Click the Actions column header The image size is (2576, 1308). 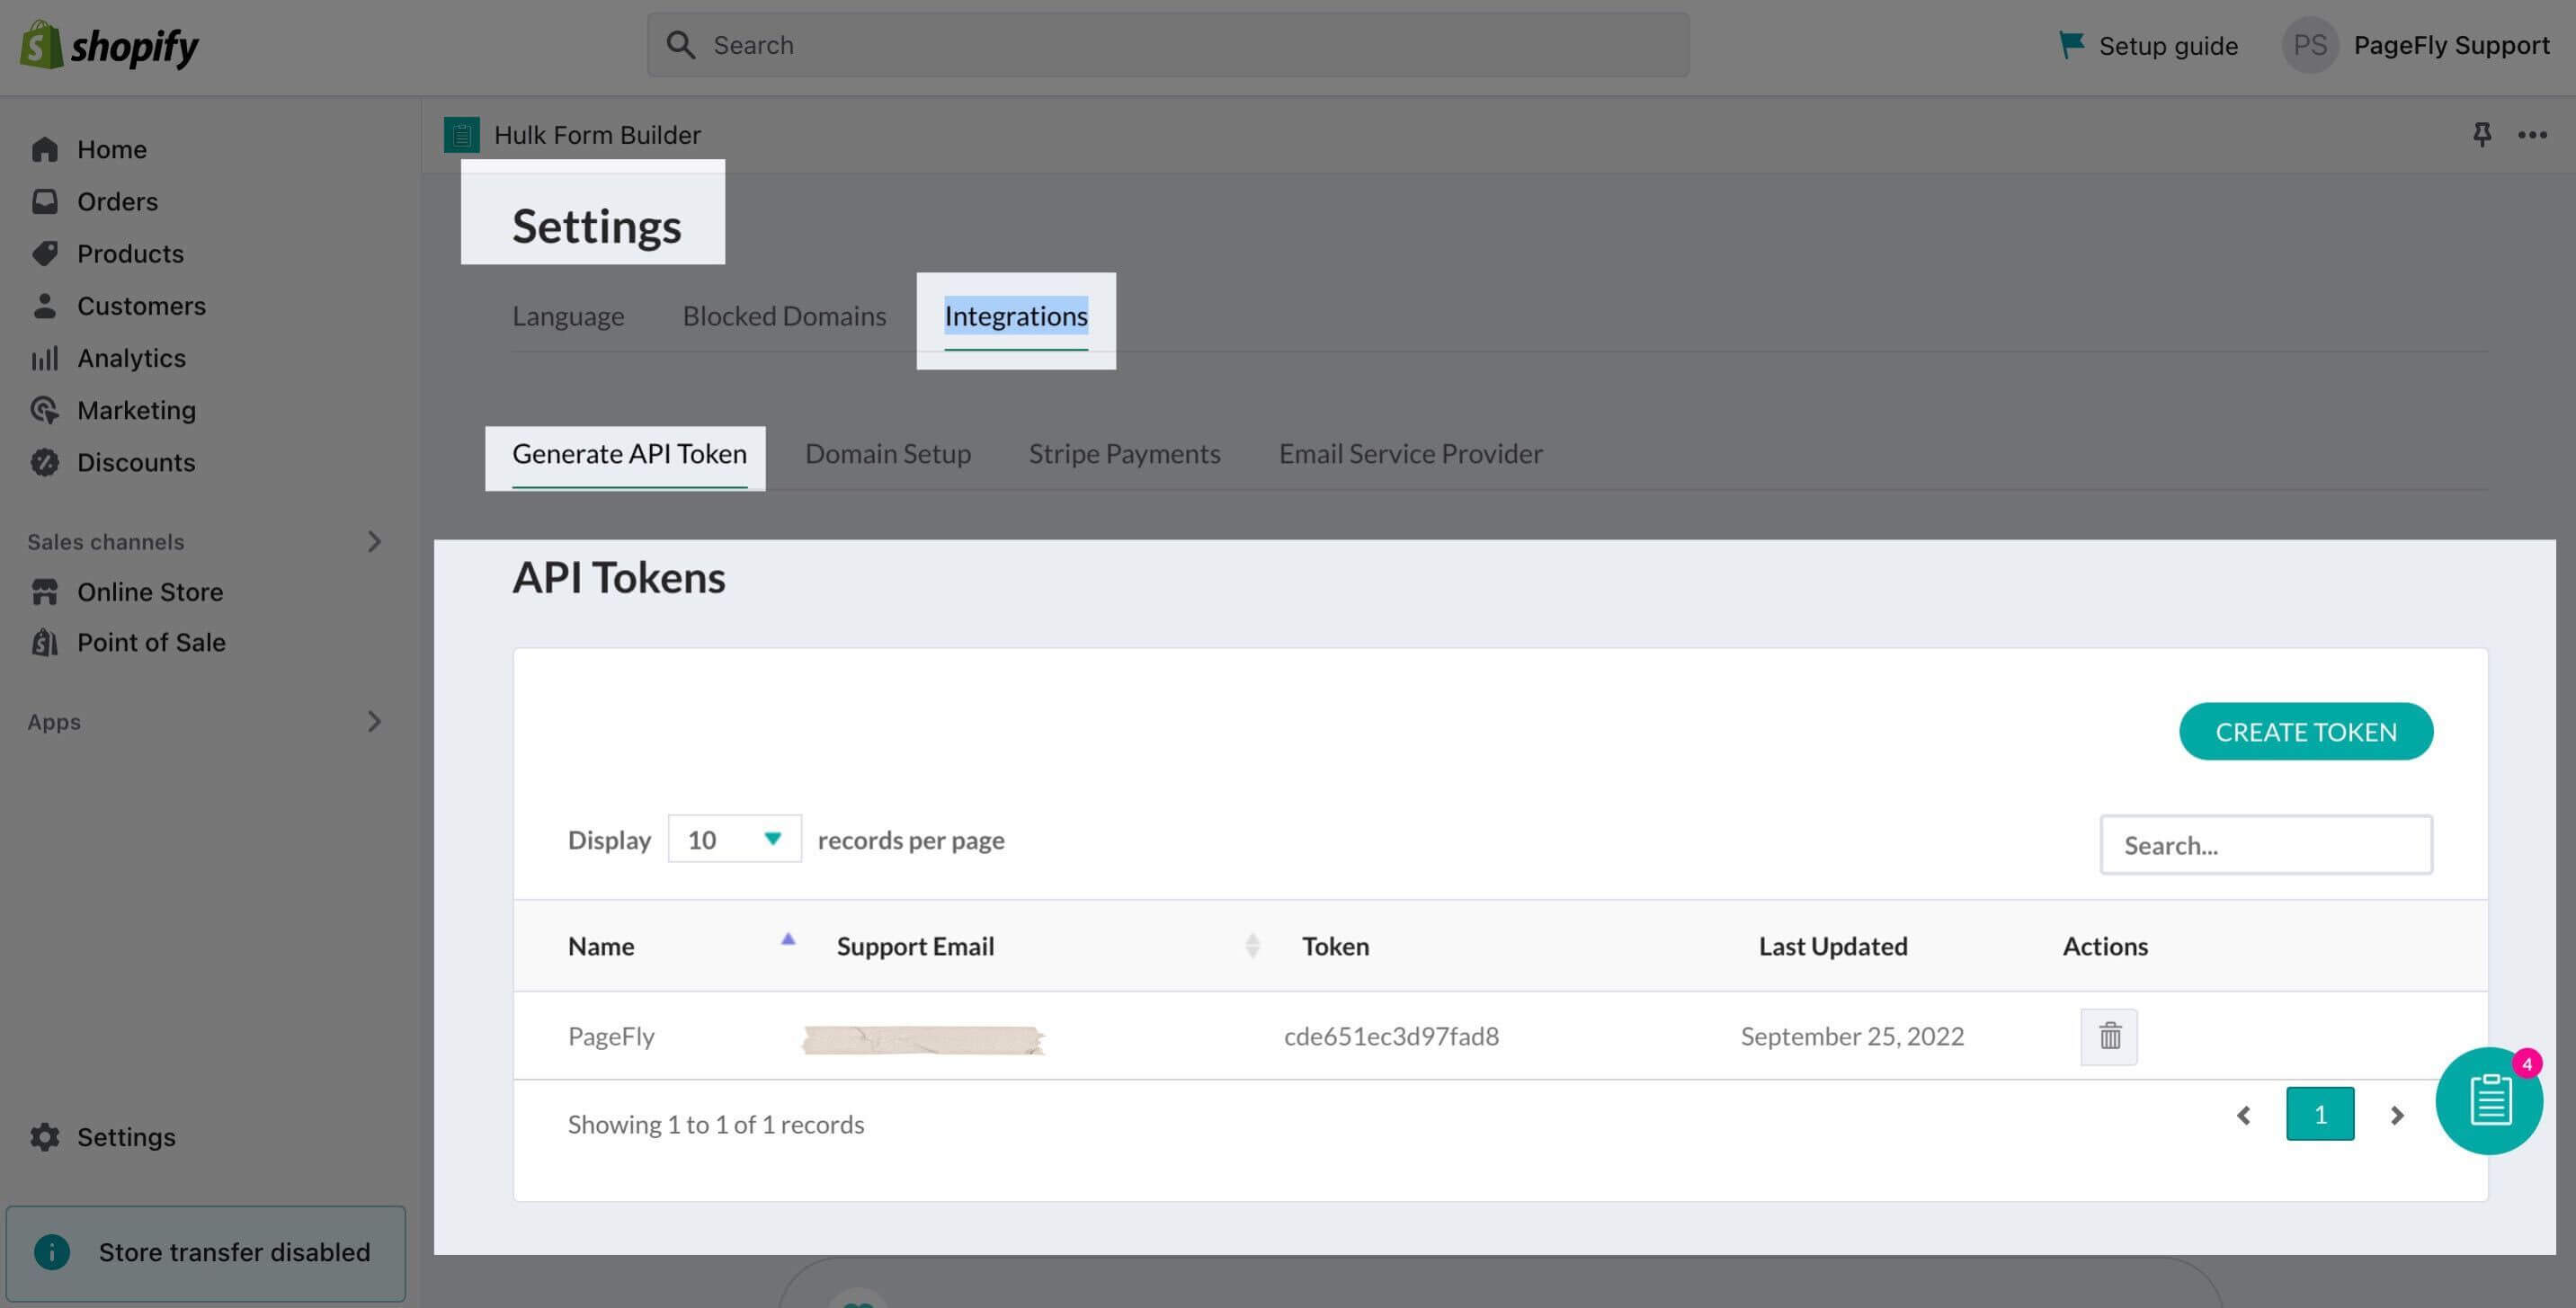coord(2105,946)
